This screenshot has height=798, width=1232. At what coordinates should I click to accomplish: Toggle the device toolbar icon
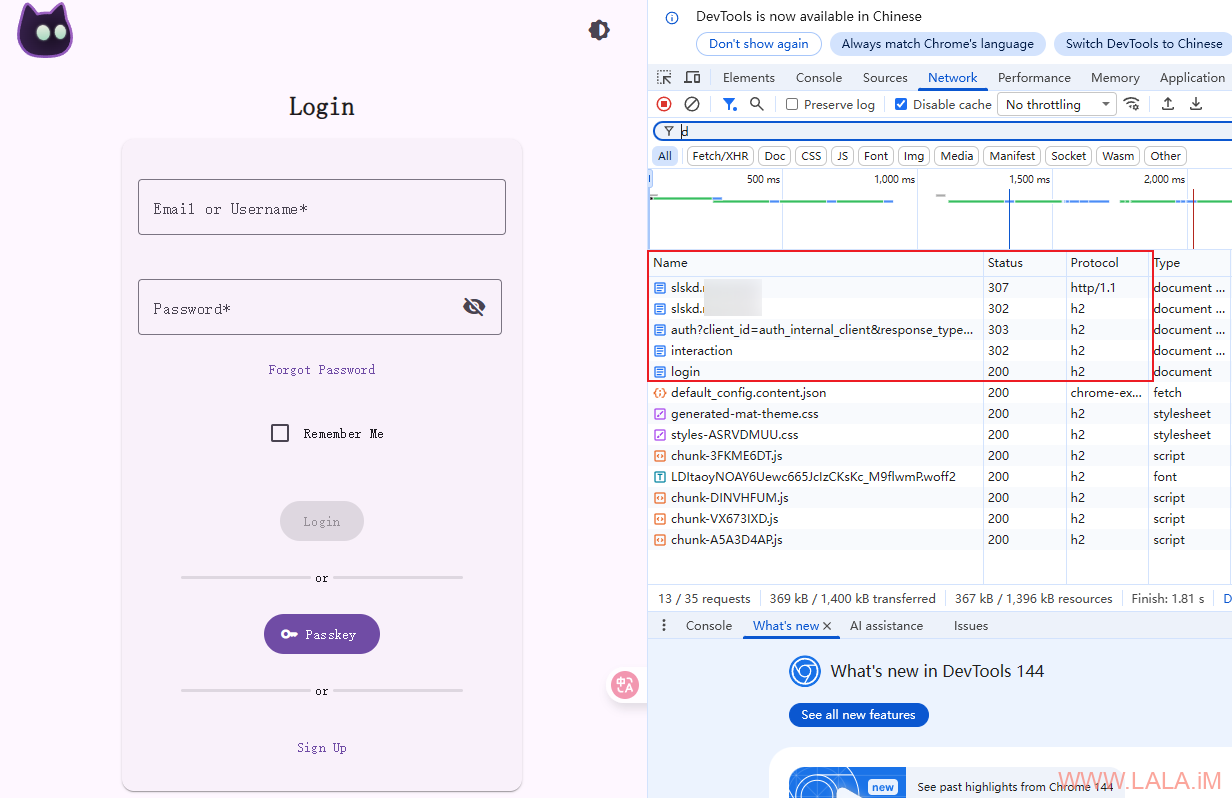pyautogui.click(x=692, y=78)
